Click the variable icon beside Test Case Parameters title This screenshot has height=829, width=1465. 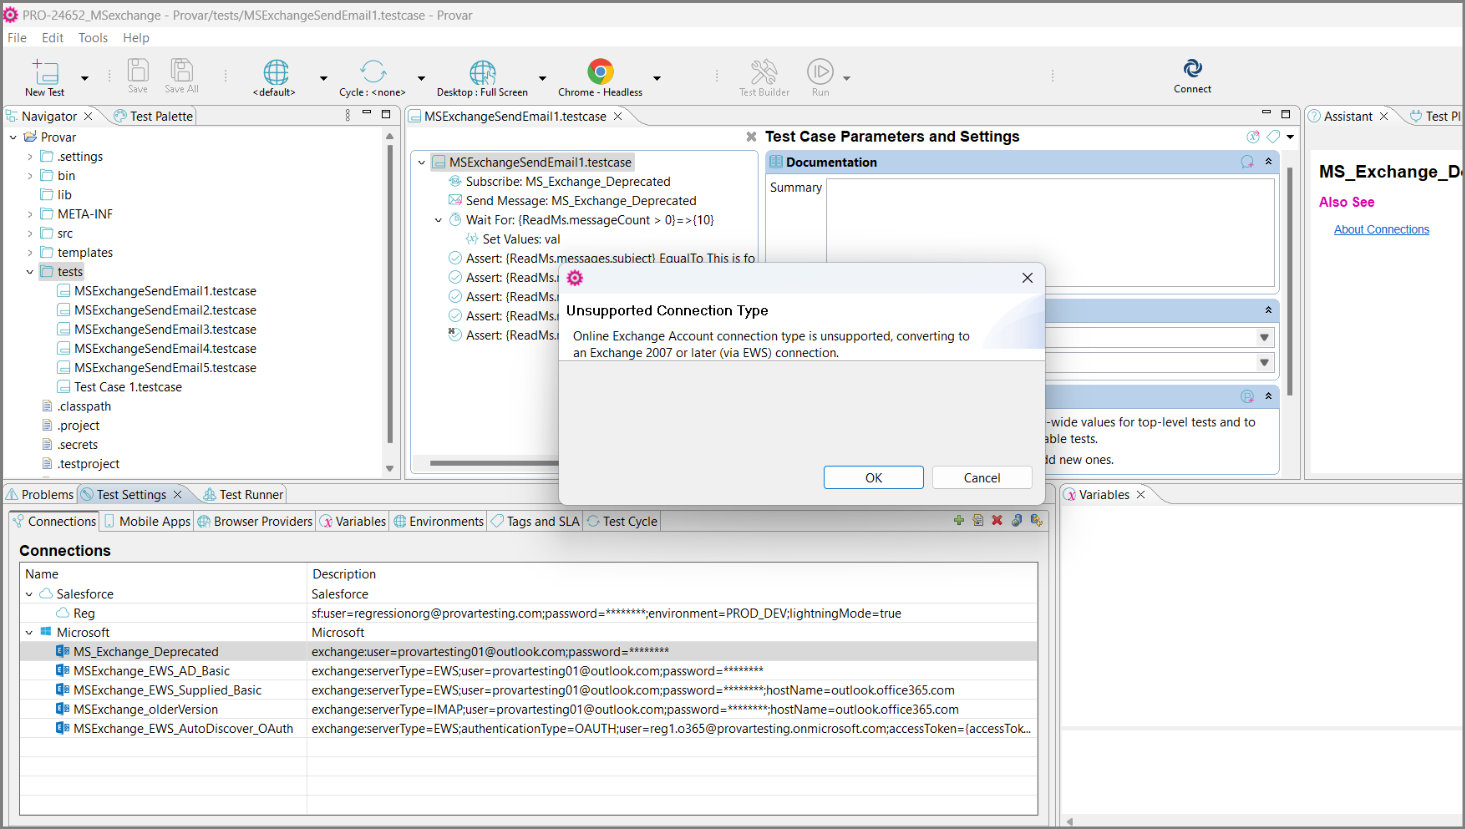click(1253, 136)
